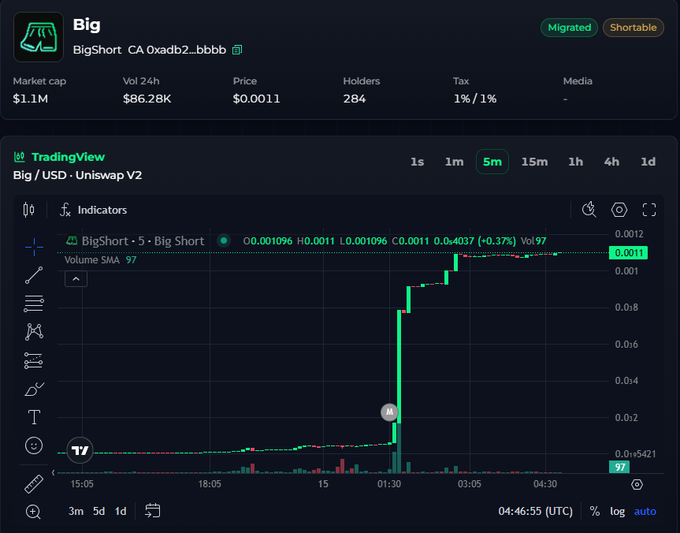Click the Big / USD · Uniswap V2 label

(78, 175)
